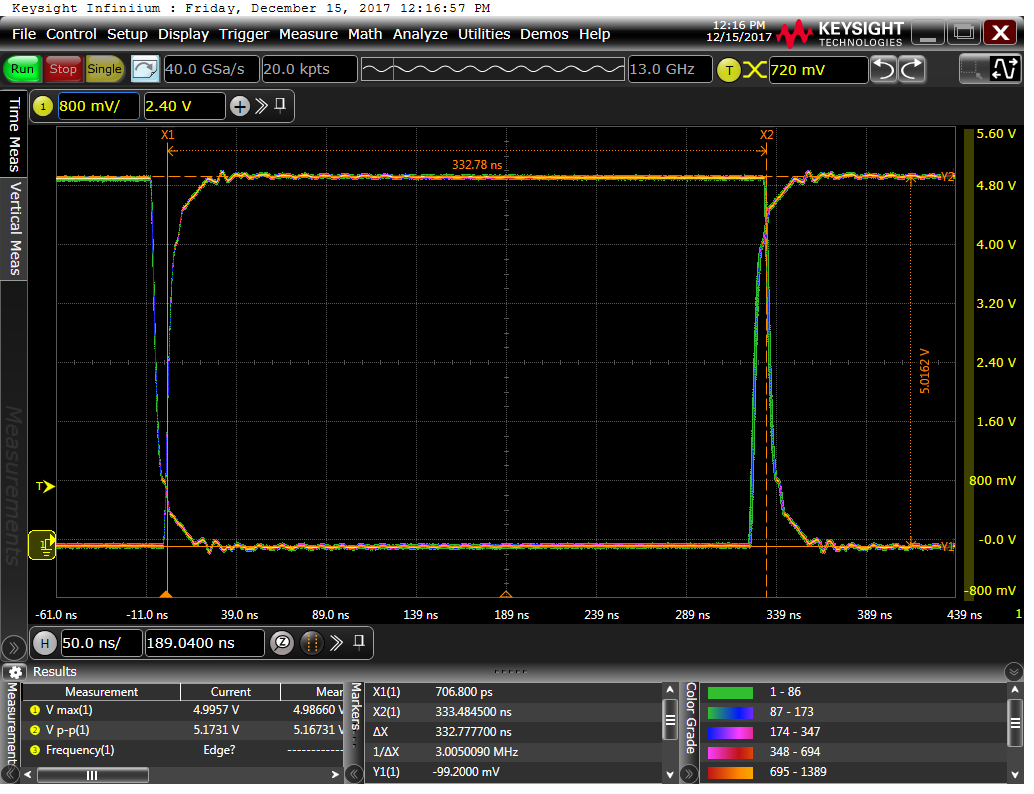Click the channel 1 ground reference marker

click(42, 545)
